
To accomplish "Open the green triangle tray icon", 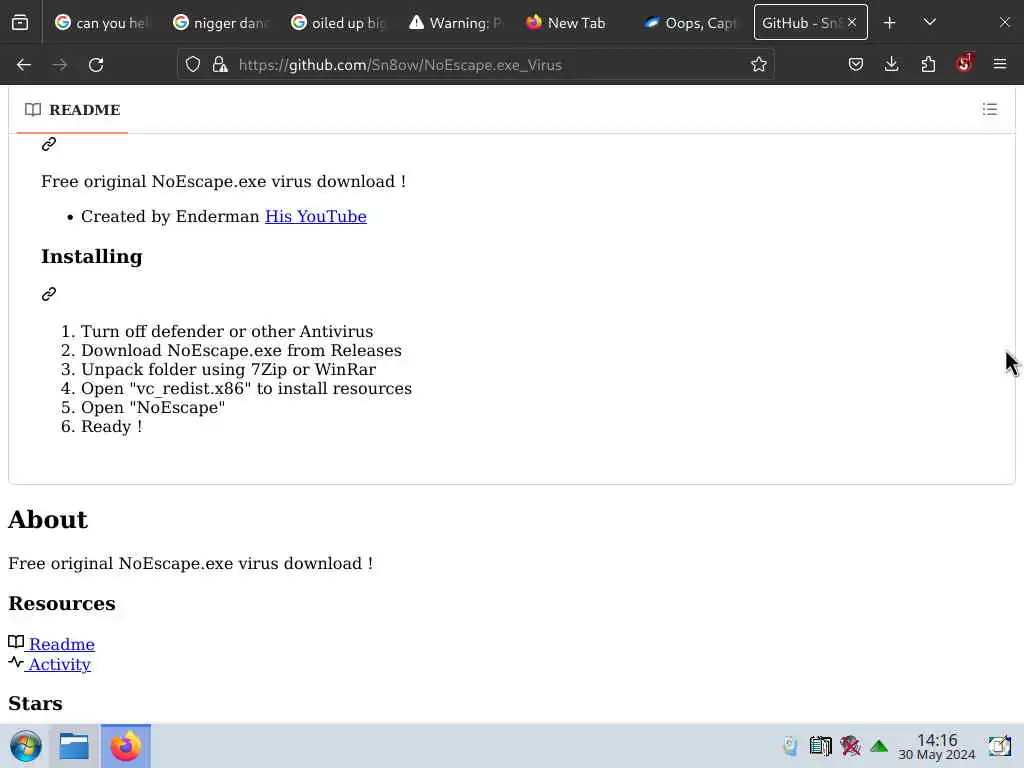I will 879,746.
